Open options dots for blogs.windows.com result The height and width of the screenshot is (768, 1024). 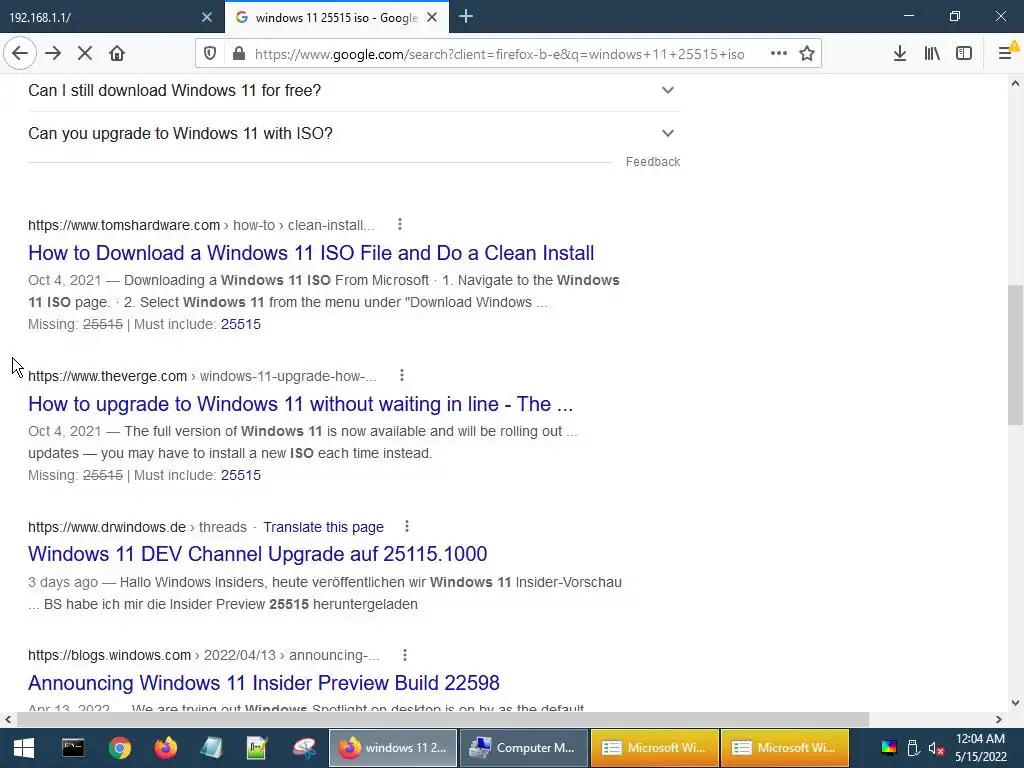[x=405, y=655]
